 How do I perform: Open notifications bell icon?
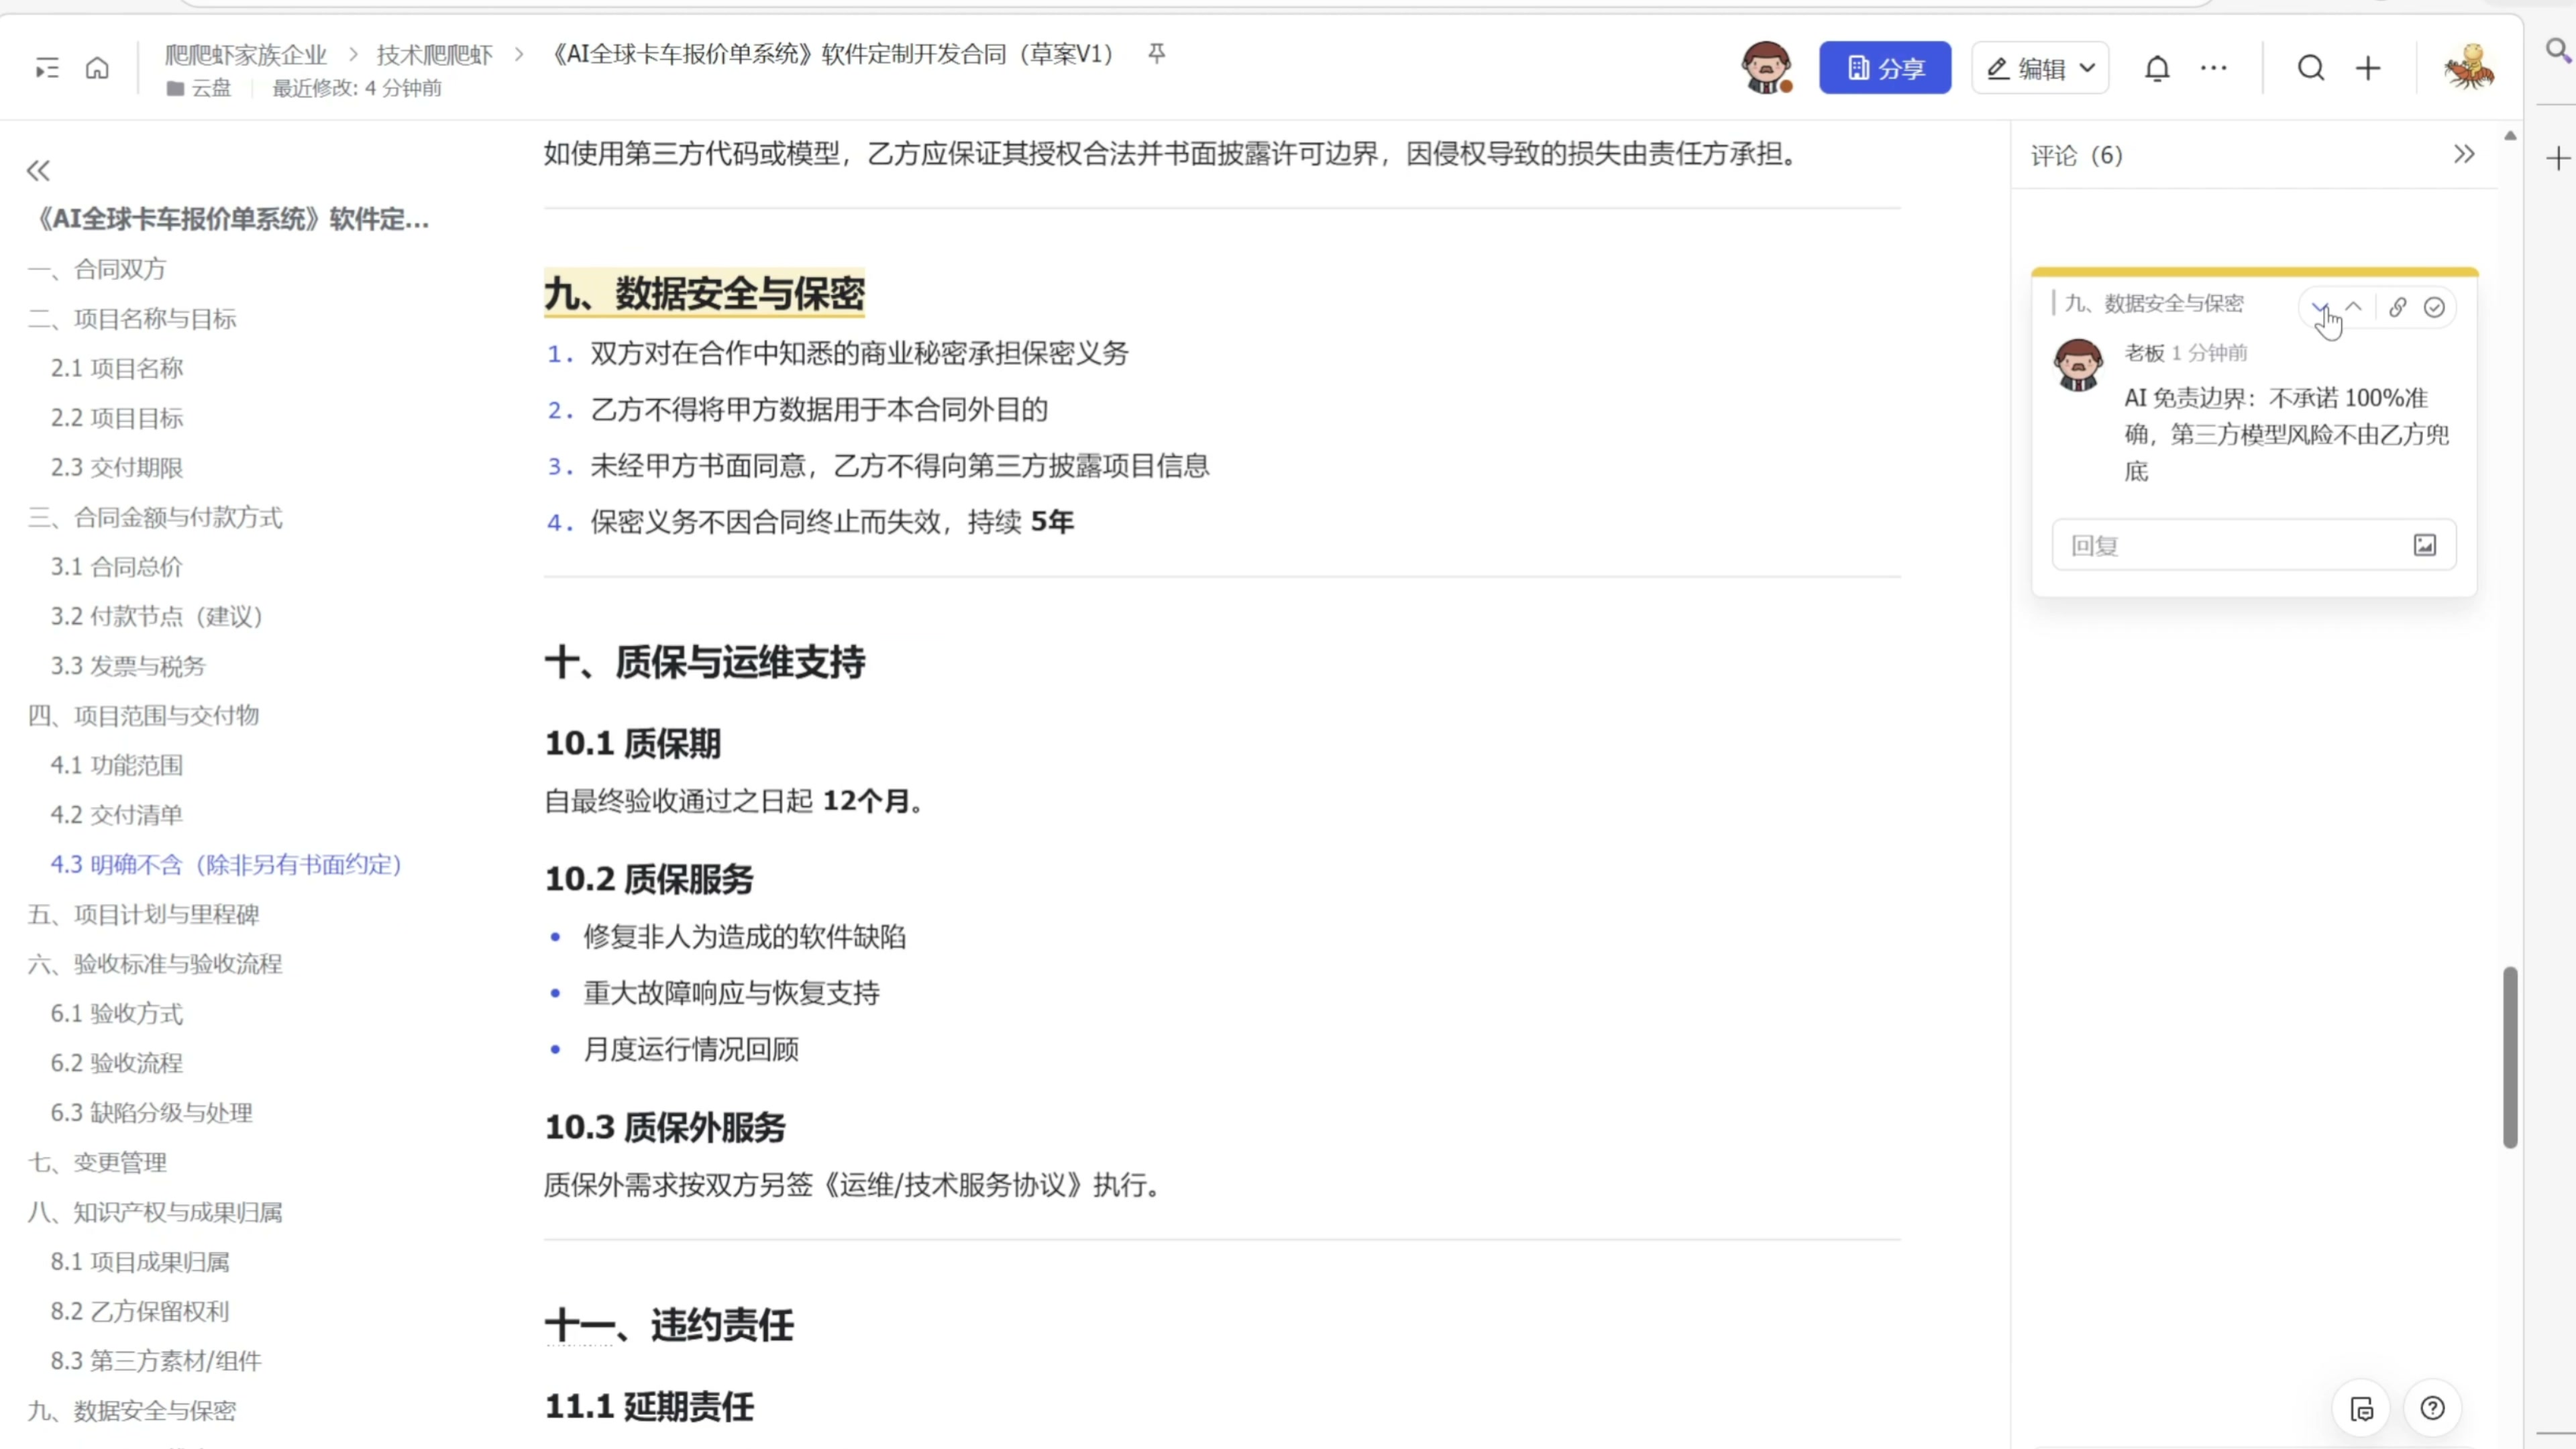click(2157, 68)
